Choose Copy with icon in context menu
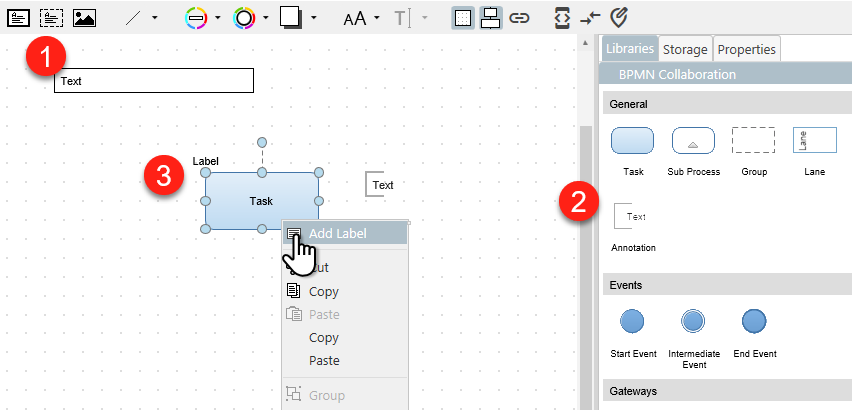The image size is (852, 410). pos(323,292)
